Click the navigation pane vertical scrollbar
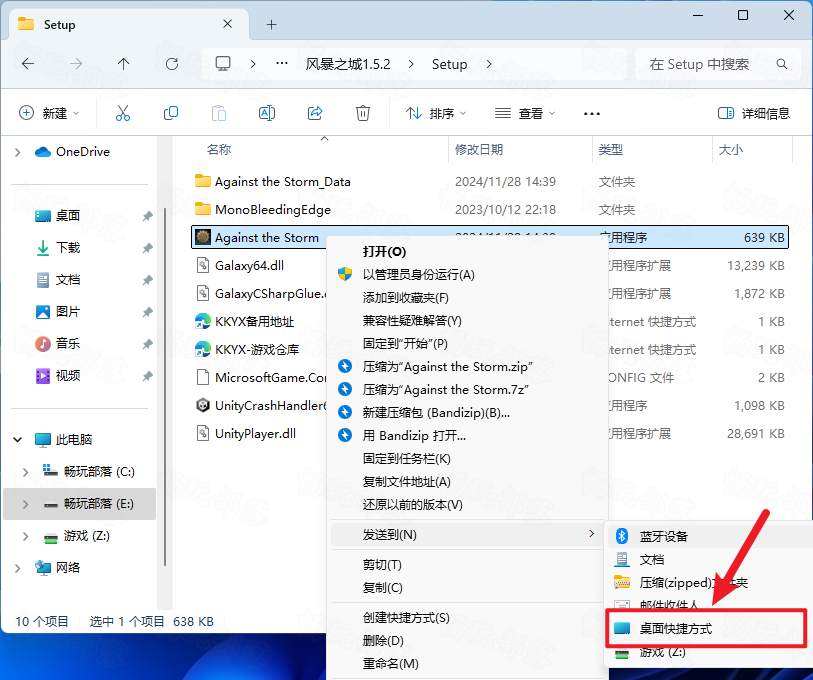The height and width of the screenshot is (680, 813). click(x=165, y=386)
